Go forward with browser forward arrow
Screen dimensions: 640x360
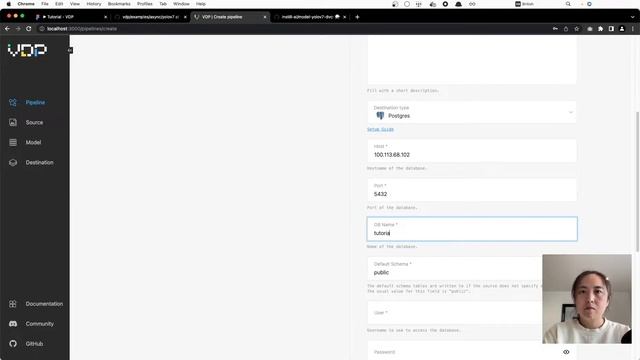18,29
